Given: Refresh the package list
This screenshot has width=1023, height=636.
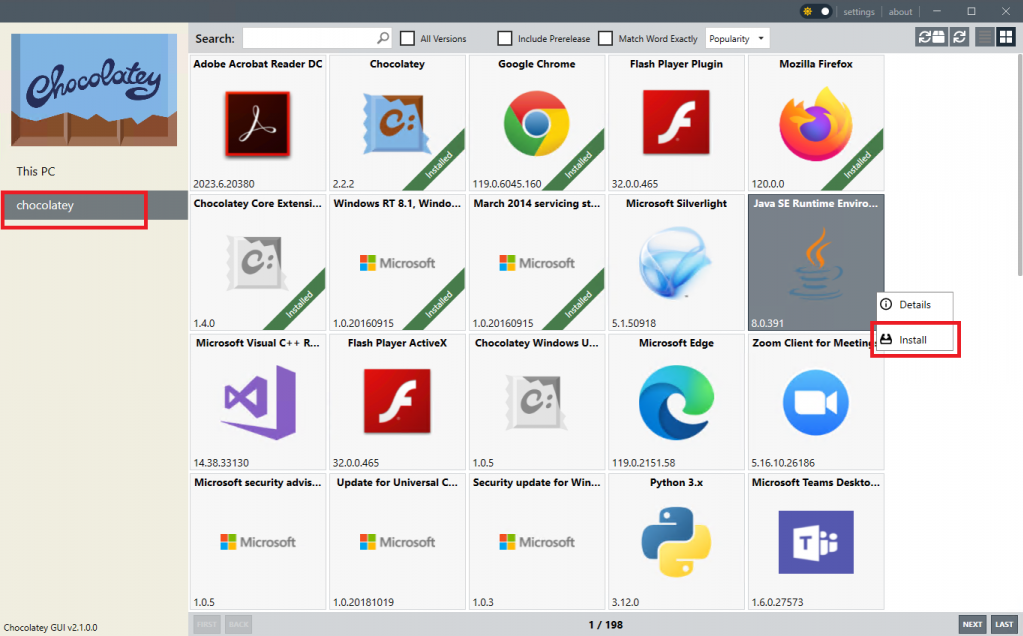Looking at the screenshot, I should click(959, 37).
